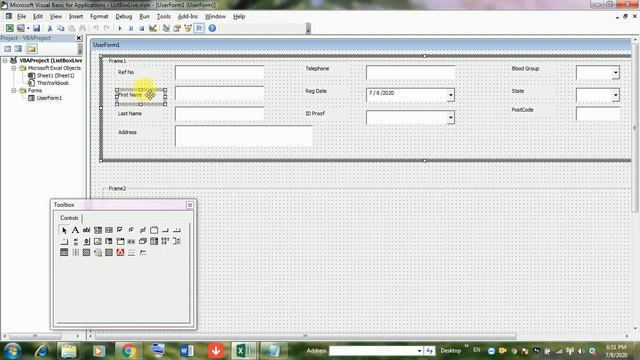
Task: Open the File menu
Action: (21, 17)
